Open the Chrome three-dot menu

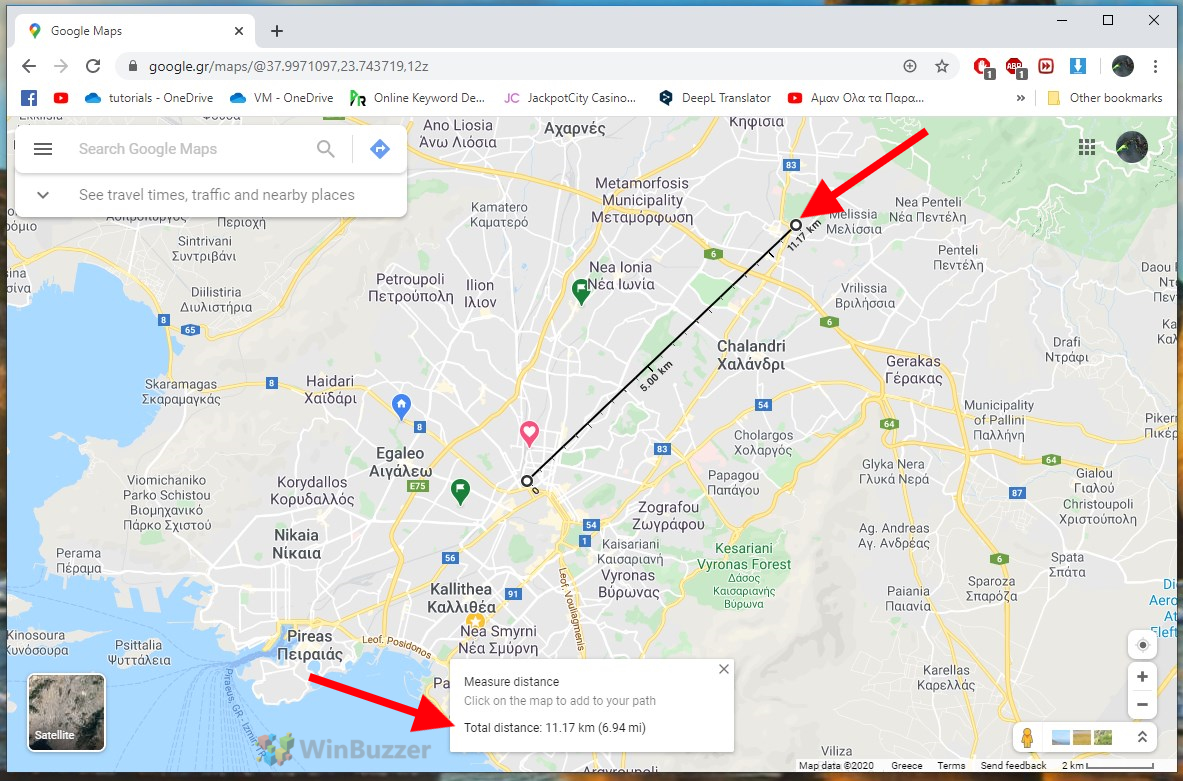[1155, 66]
